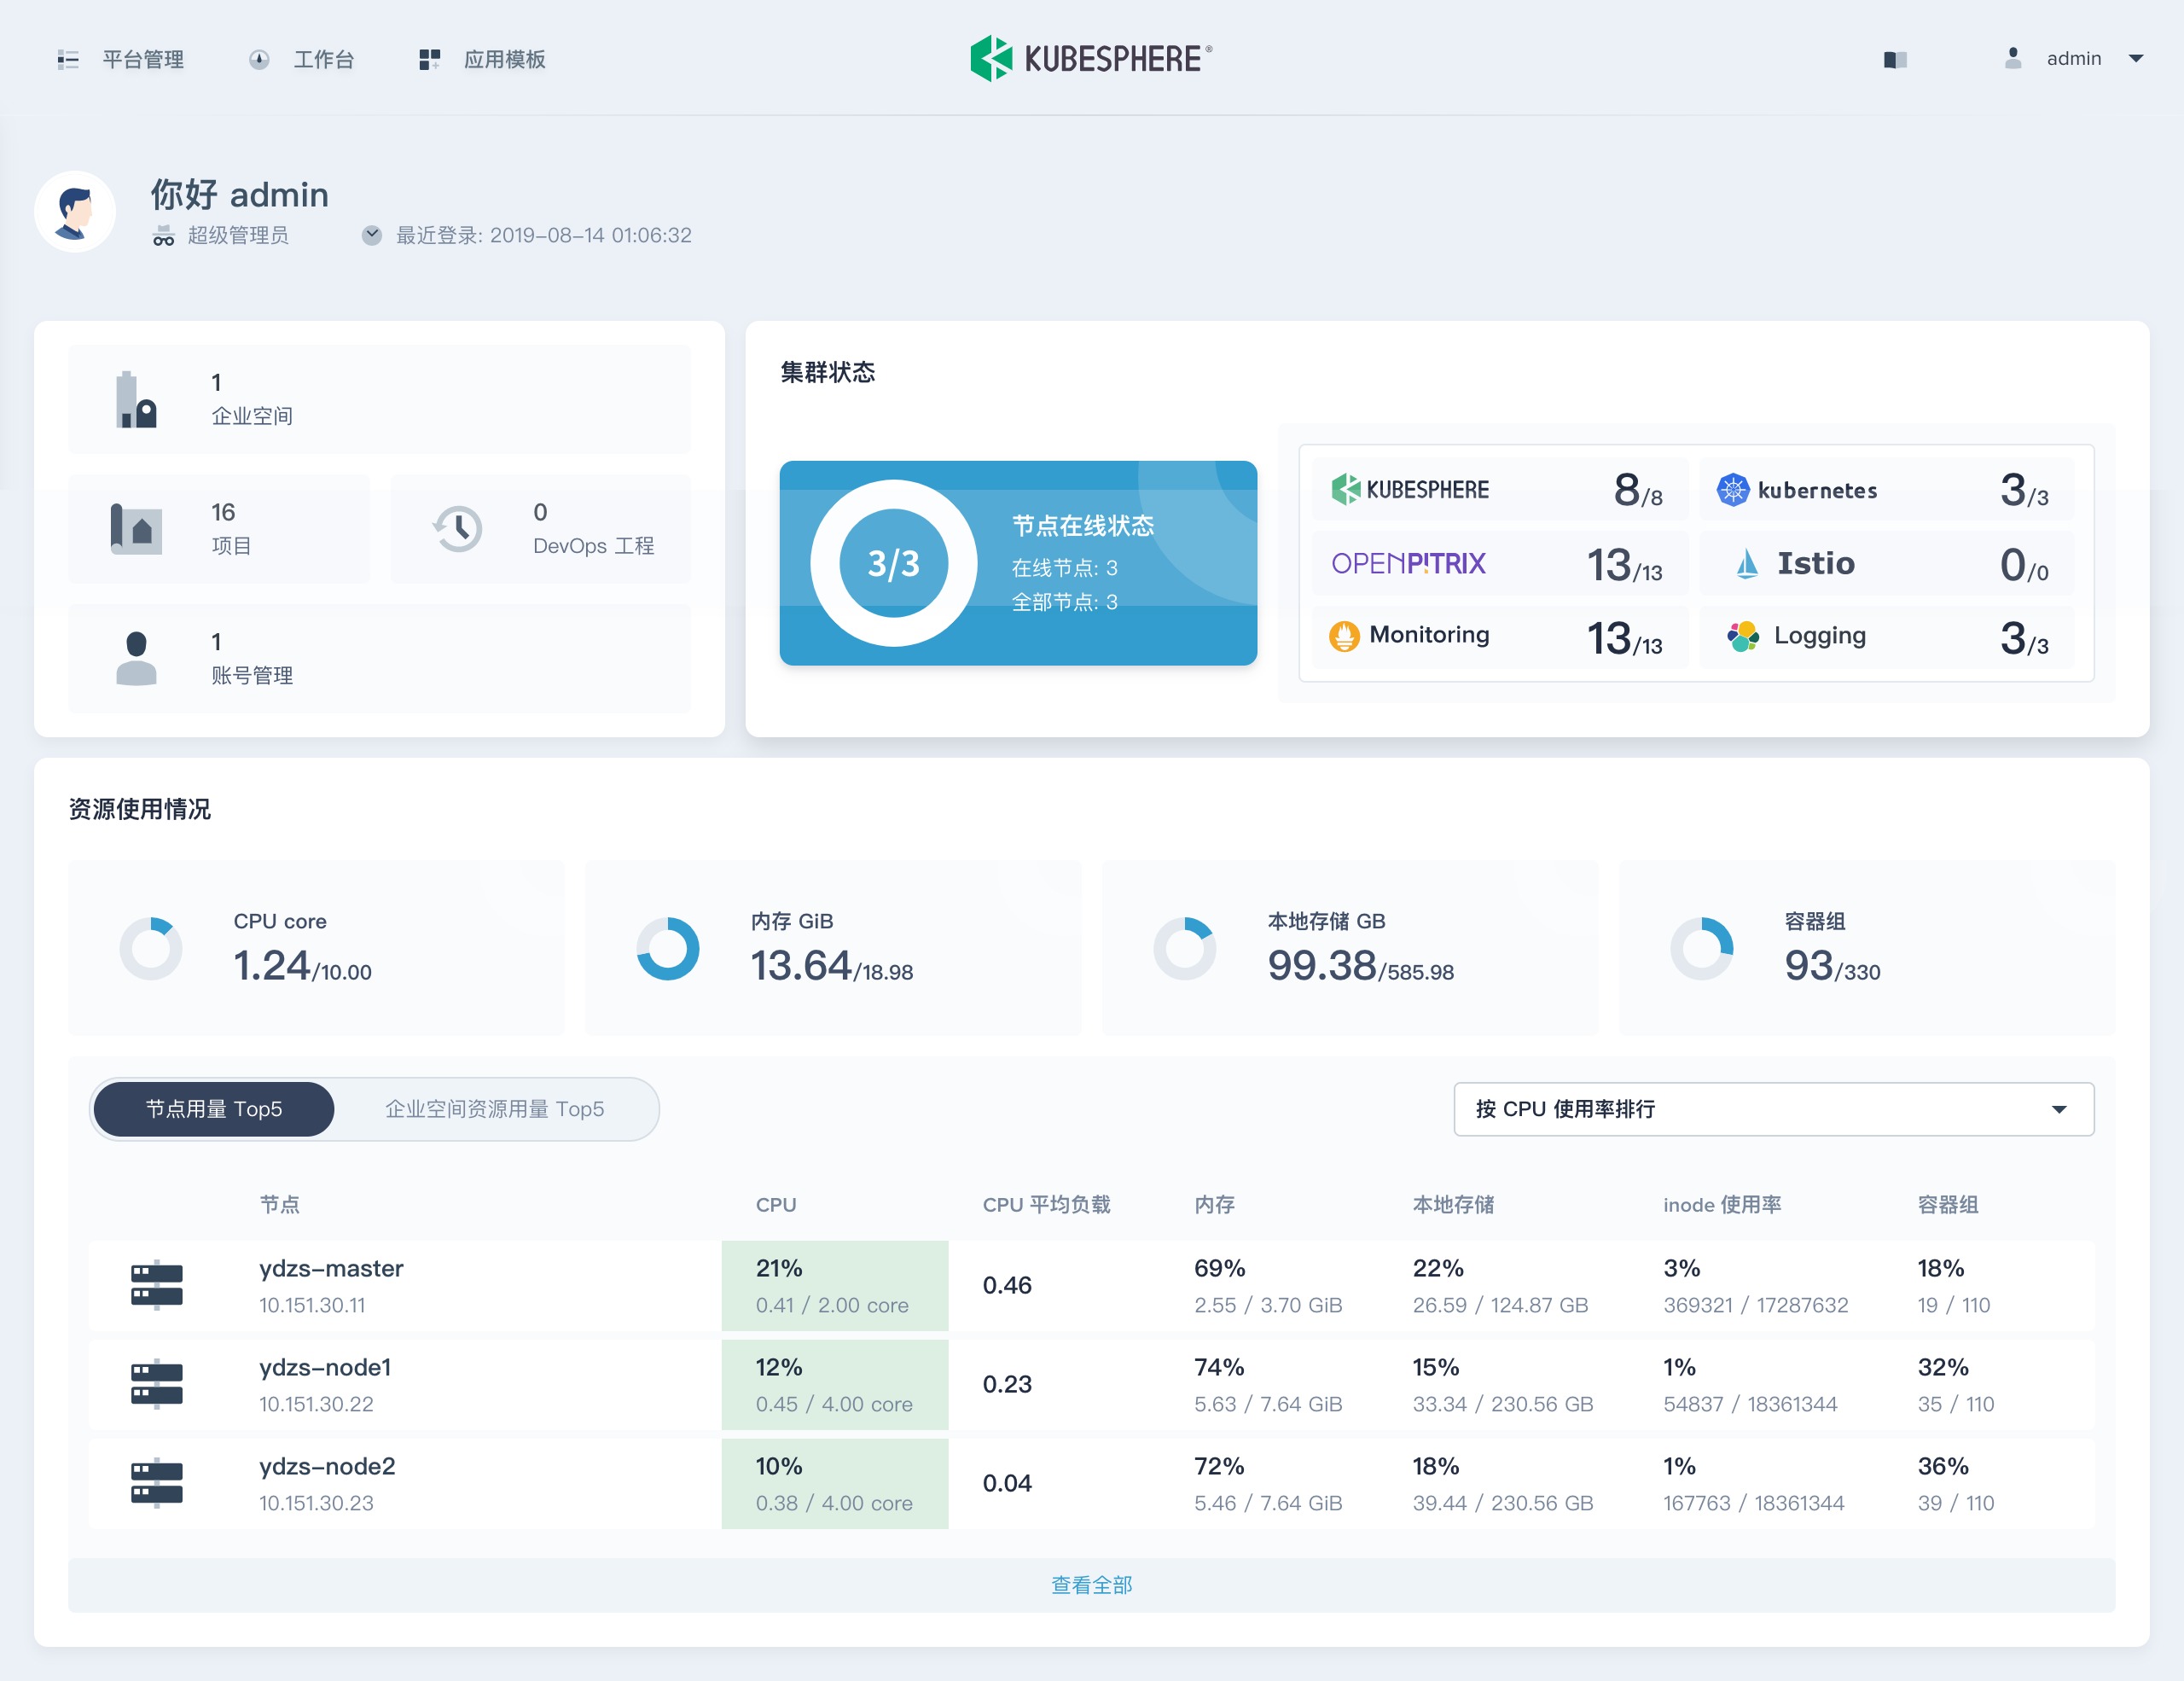This screenshot has width=2184, height=1681.
Task: Click the 内存 GiB usage donut chart
Action: (x=667, y=948)
